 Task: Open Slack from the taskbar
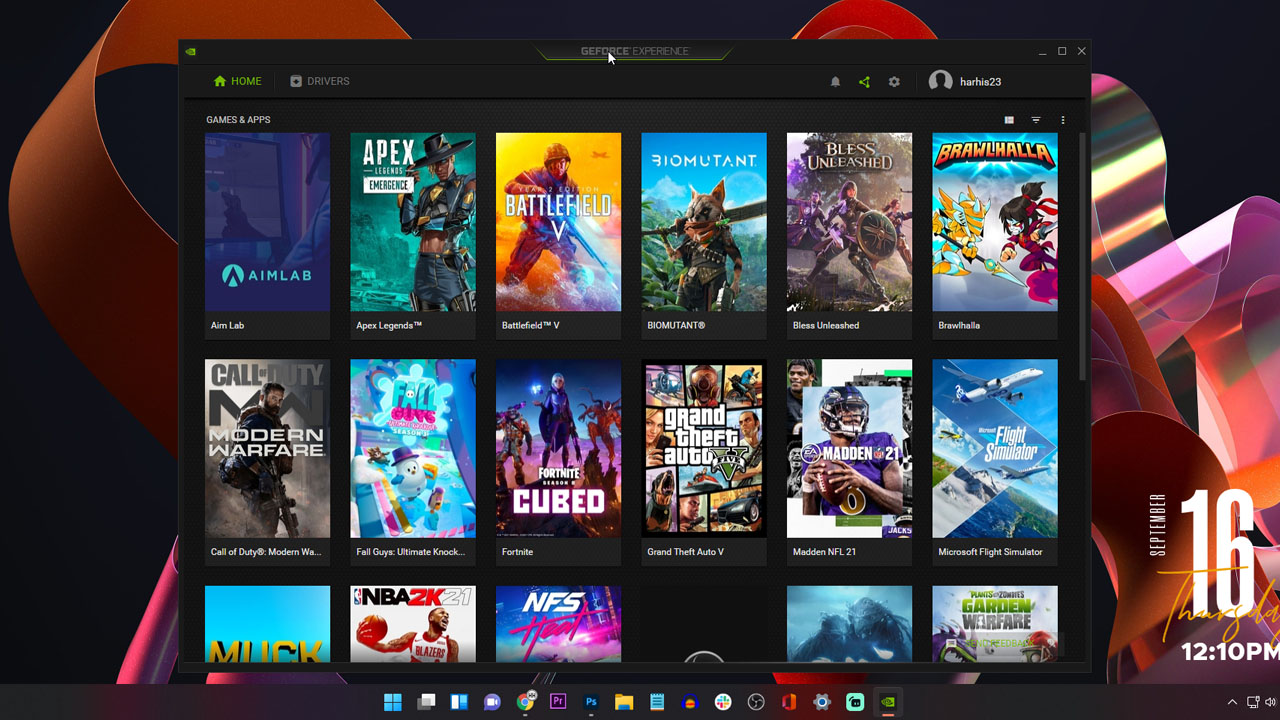point(723,702)
